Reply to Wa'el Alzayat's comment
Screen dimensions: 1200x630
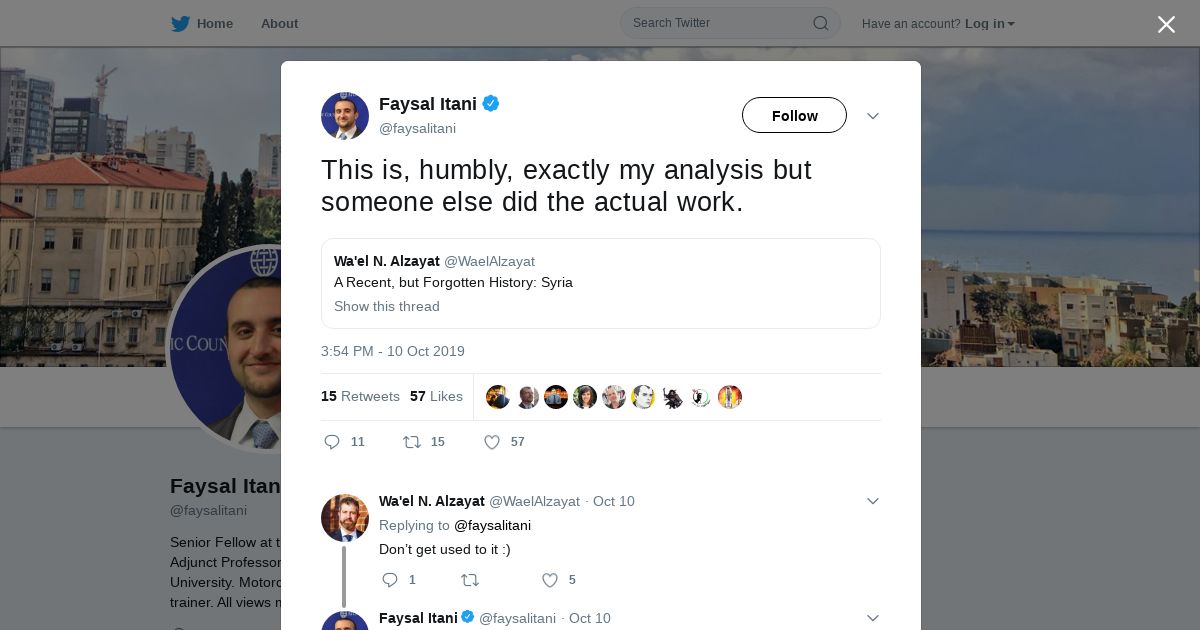tap(390, 580)
